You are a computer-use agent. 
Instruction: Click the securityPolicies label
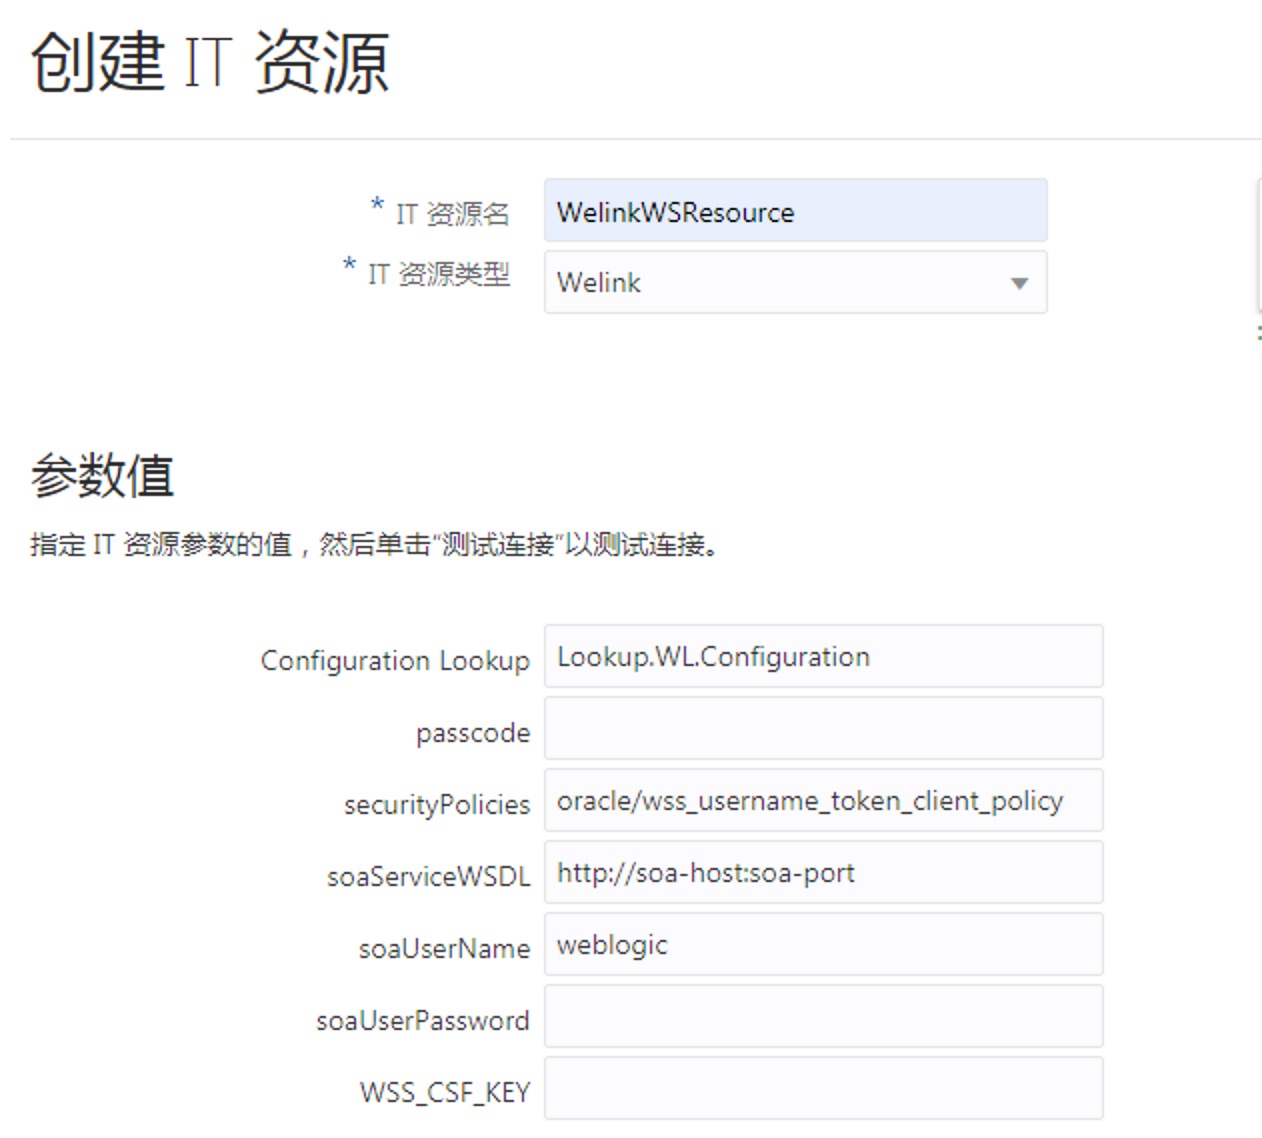437,805
